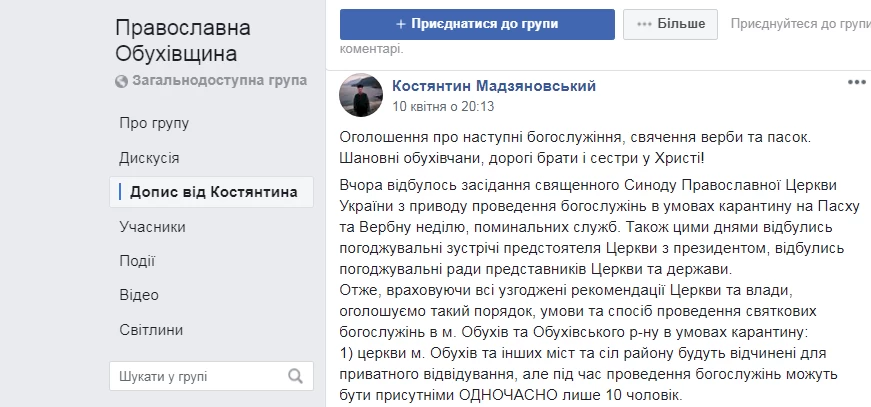The image size is (871, 407).
Task: Click the Загальнодоступна група privacy label
Action: [x=219, y=81]
